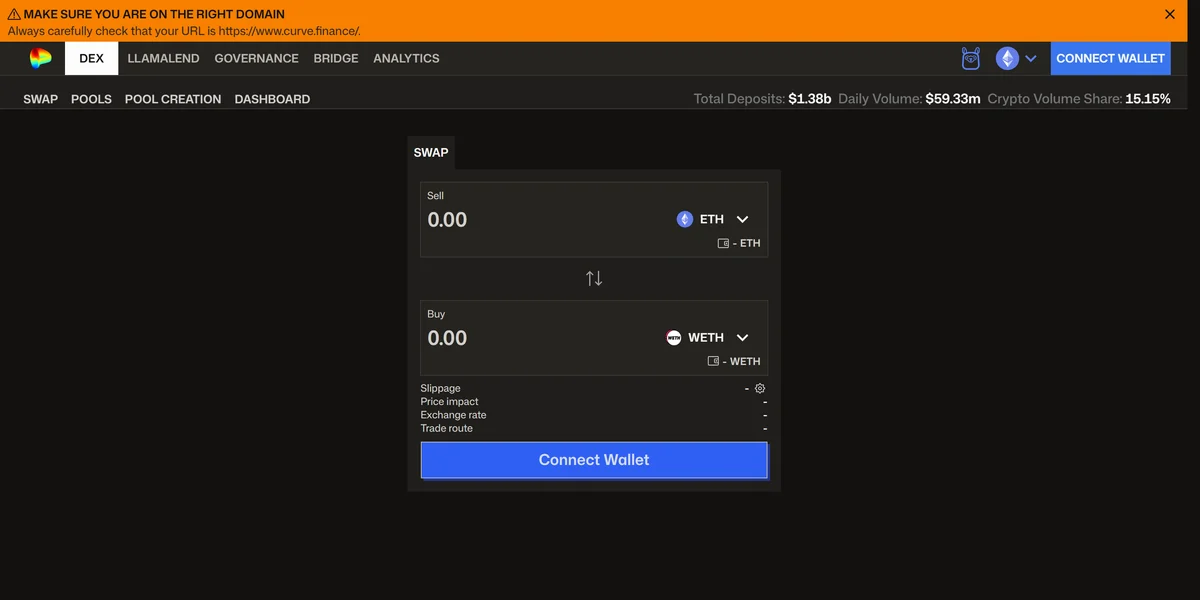1200x600 pixels.
Task: Click the Slippage label
Action: pyautogui.click(x=441, y=388)
